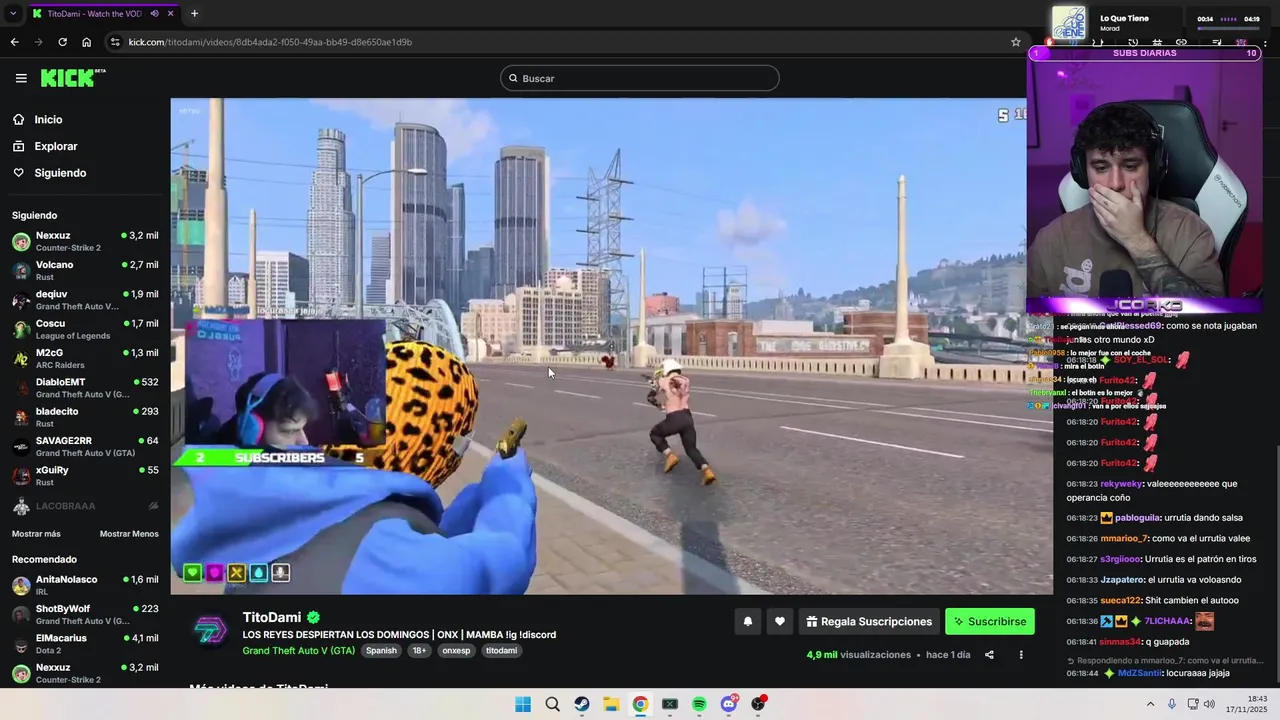The image size is (1280, 720).
Task: Switch to Chrome in taskbar
Action: (640, 704)
